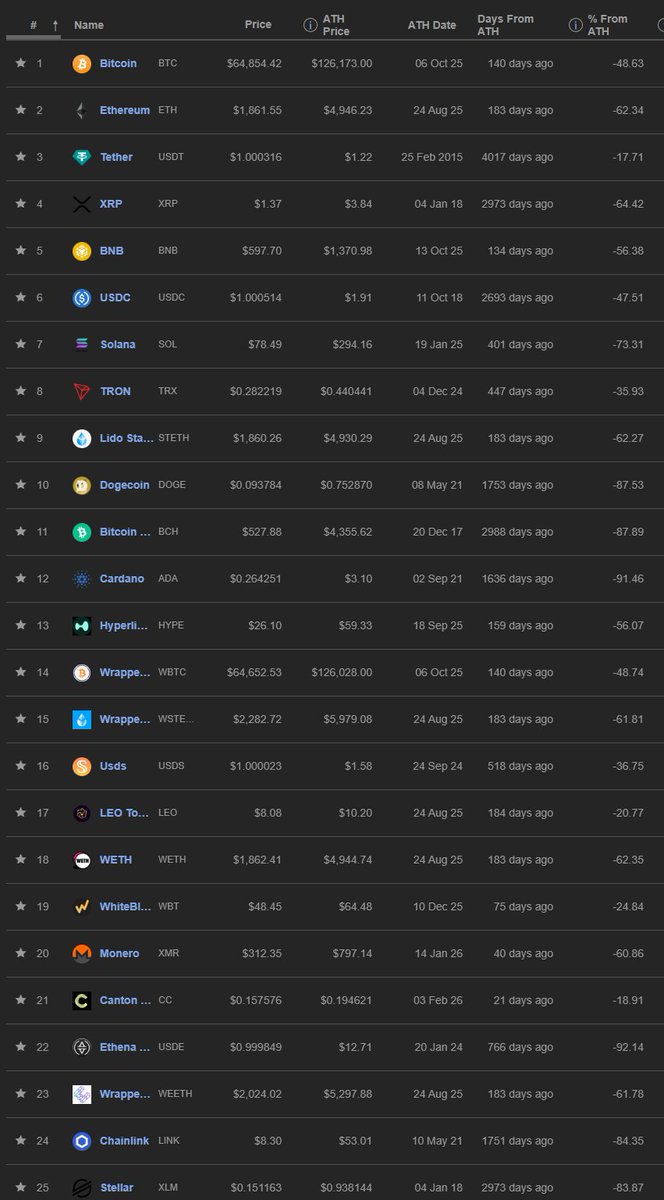Image resolution: width=664 pixels, height=1200 pixels.
Task: Open the Dogecoin coin page link
Action: 125,485
